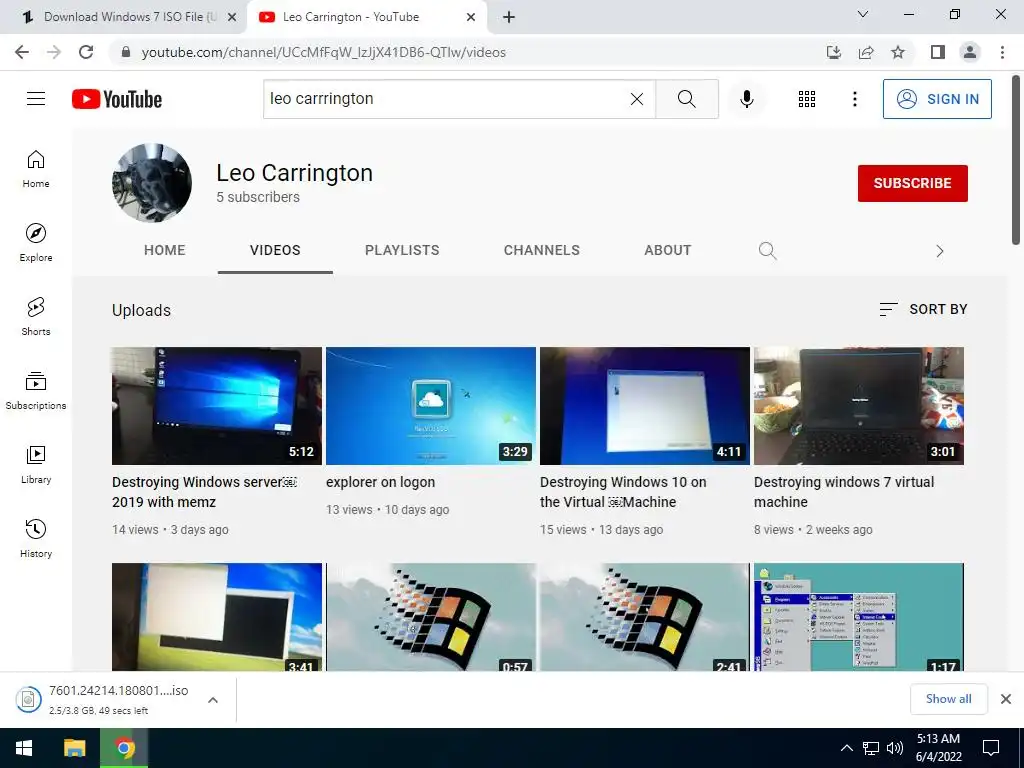Screen dimensions: 1024x768
Task: Open the tab search dropdown chevron
Action: coord(863,14)
